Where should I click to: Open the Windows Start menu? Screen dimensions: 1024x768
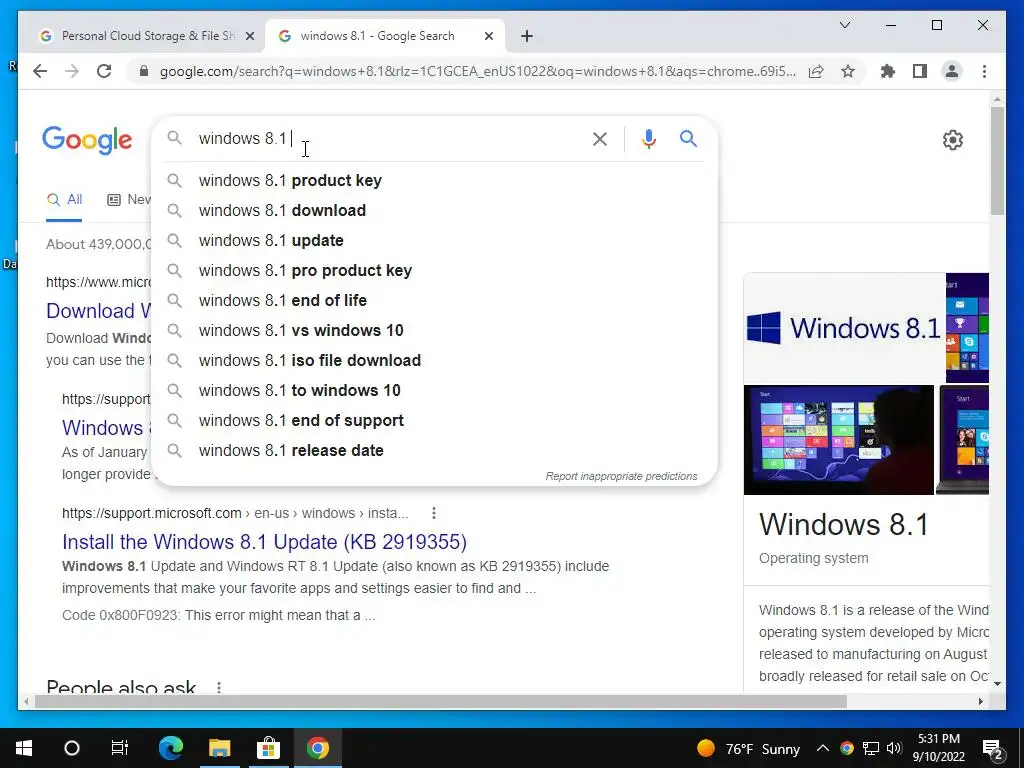click(24, 748)
